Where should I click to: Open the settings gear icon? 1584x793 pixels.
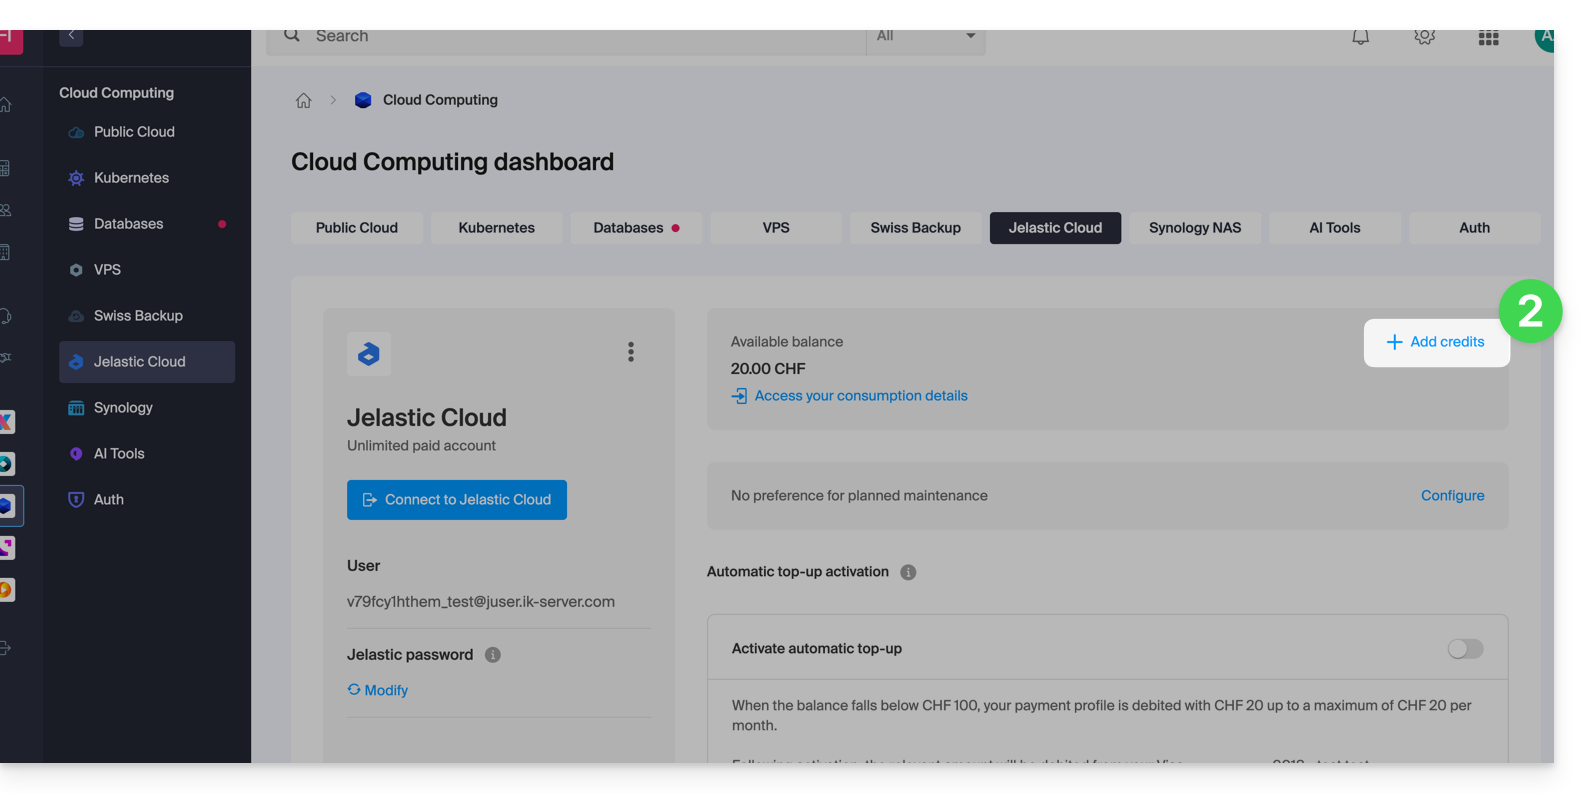(x=1424, y=37)
